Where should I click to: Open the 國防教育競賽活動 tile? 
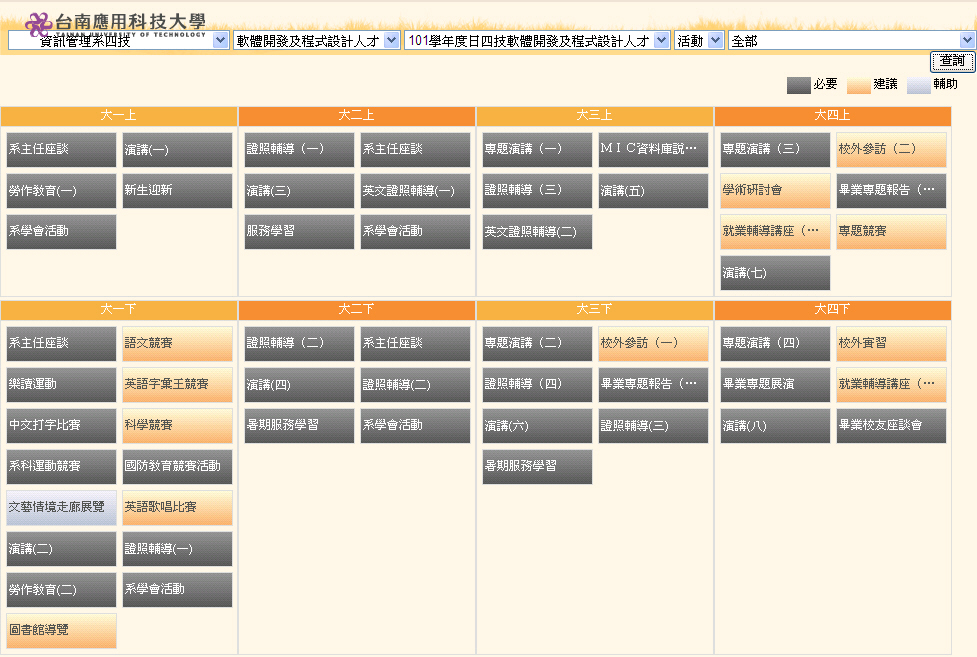(x=177, y=467)
